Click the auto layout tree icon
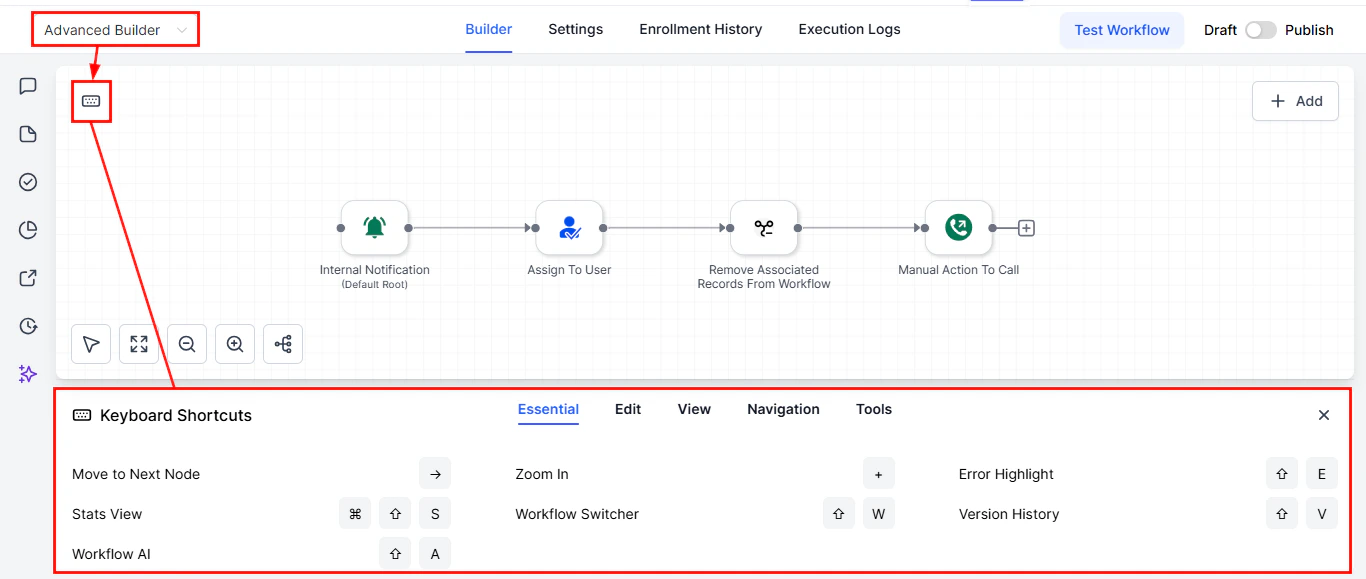1366x579 pixels. coord(283,344)
